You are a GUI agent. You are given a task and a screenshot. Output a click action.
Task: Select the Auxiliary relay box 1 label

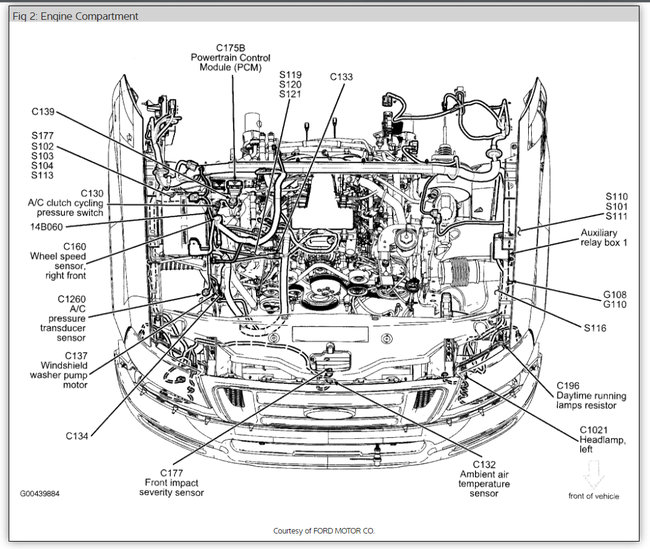pyautogui.click(x=604, y=238)
